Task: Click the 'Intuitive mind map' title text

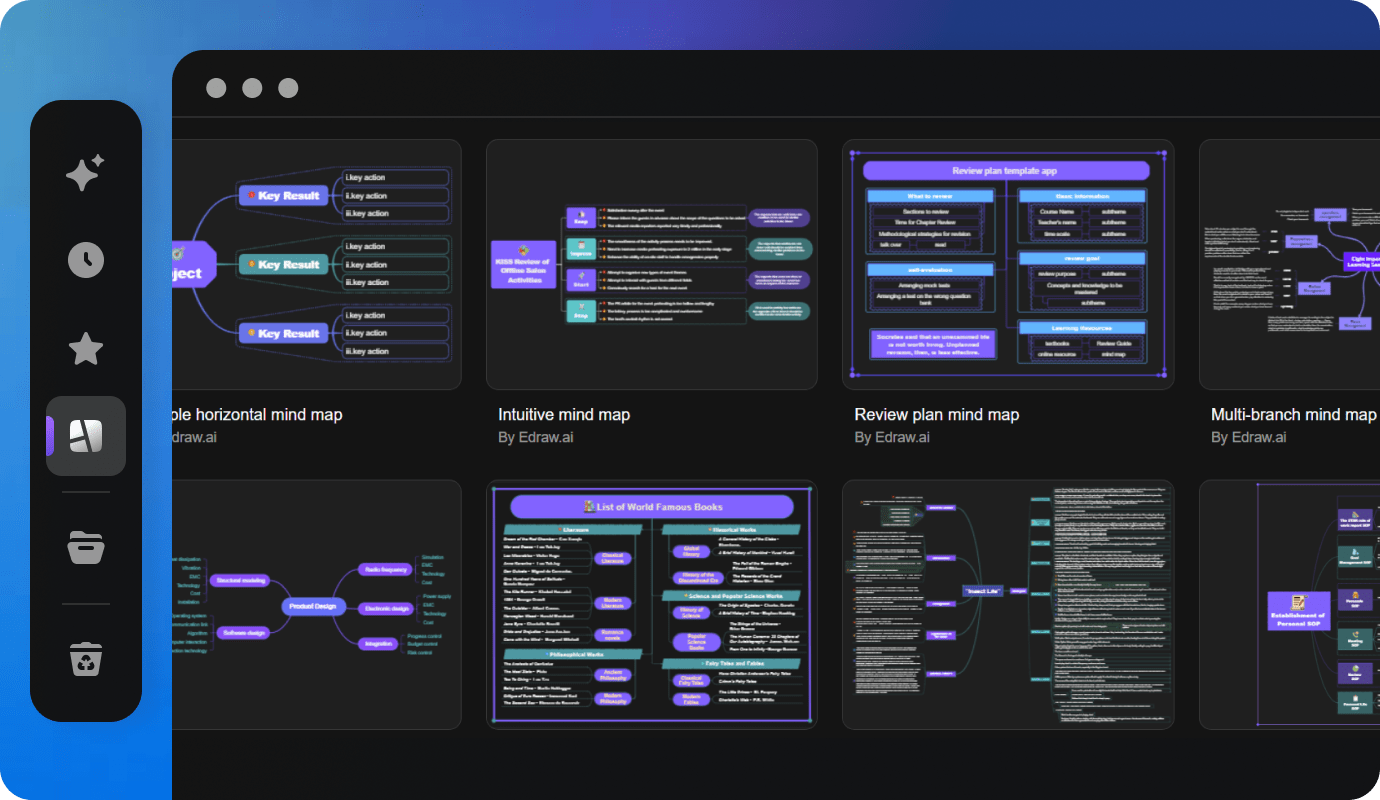Action: pyautogui.click(x=564, y=414)
